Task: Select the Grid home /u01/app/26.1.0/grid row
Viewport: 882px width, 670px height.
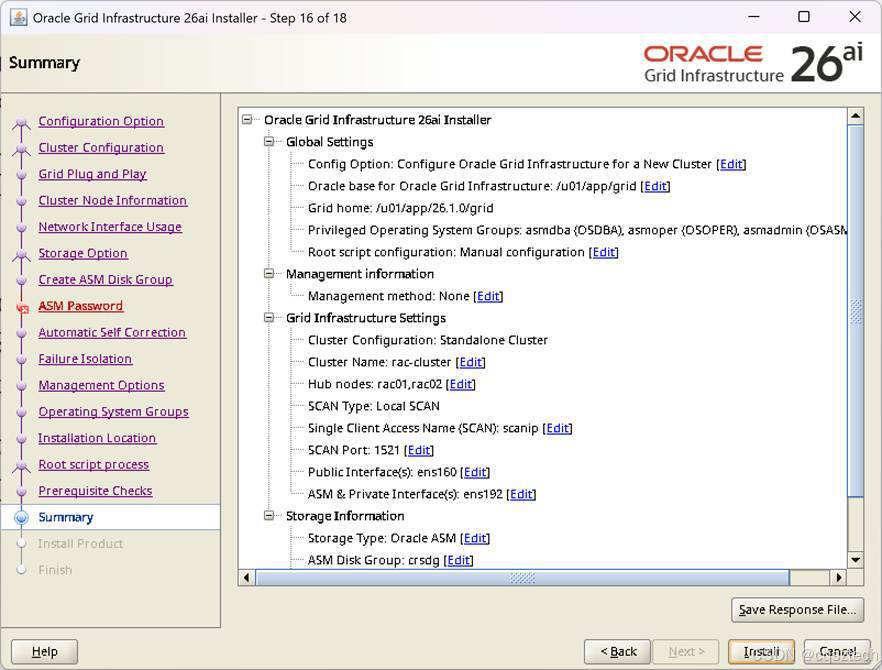Action: coord(400,208)
